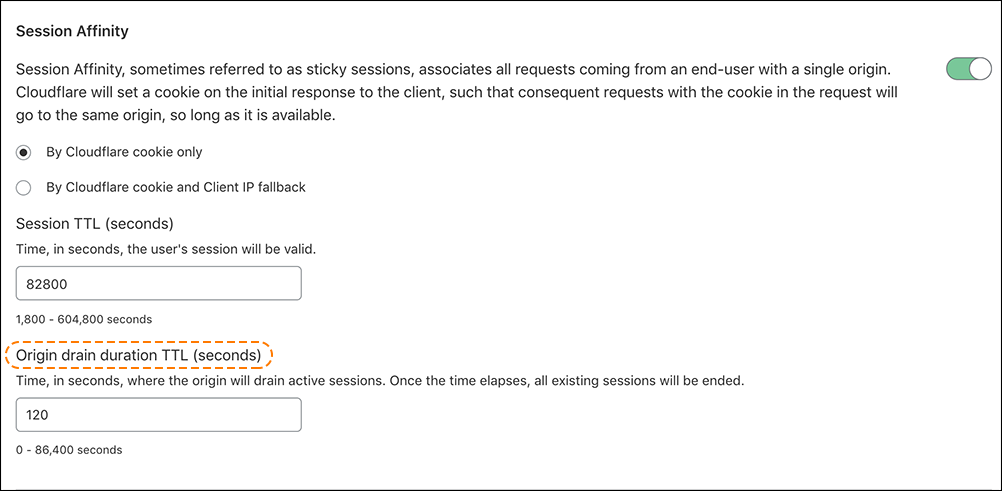Screen dimensions: 1002x491
Task: Click the 82800 value in Session TTL
Action: (x=46, y=284)
